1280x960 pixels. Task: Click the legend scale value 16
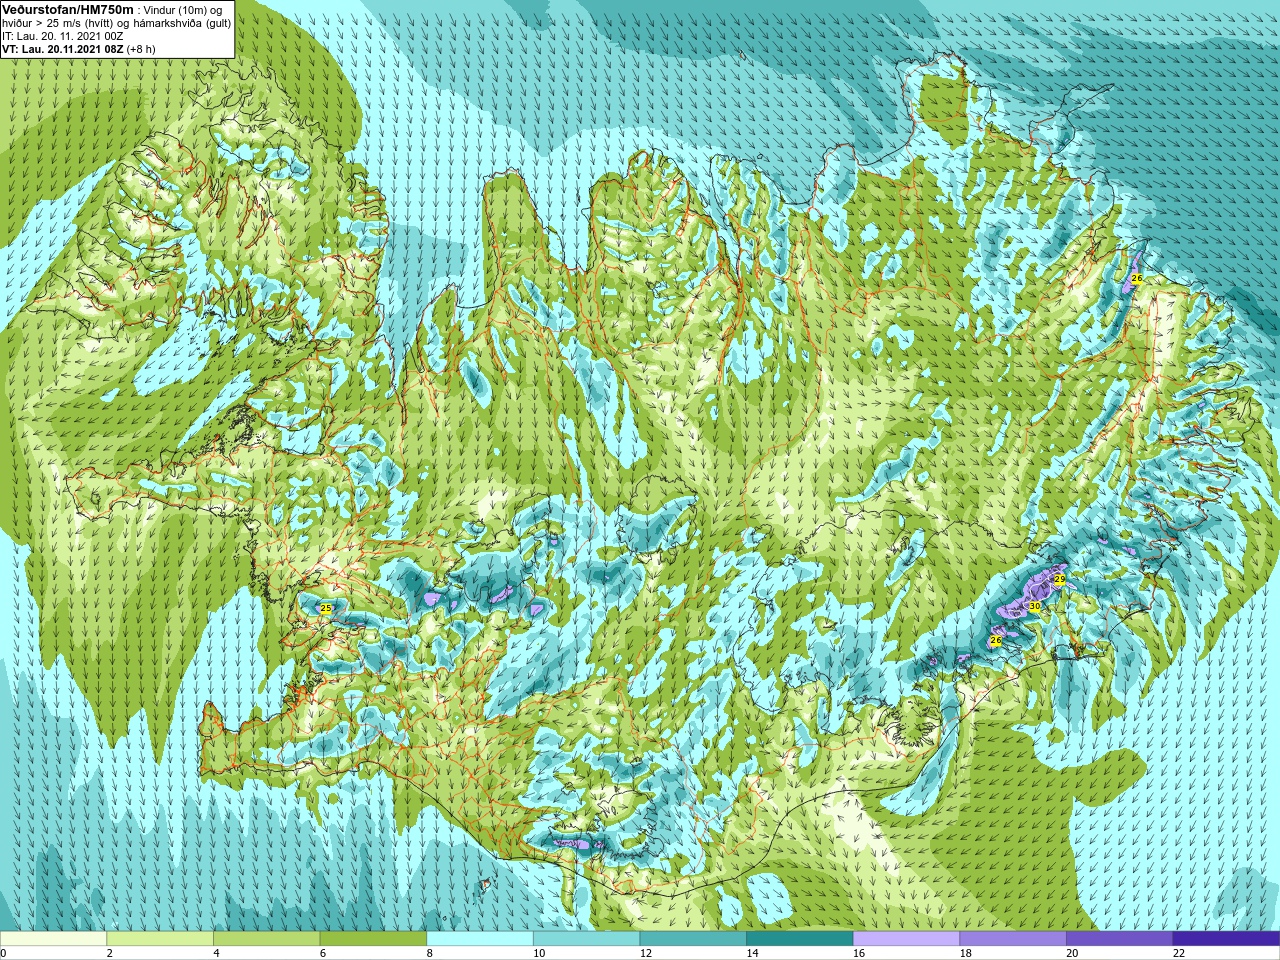(x=859, y=953)
